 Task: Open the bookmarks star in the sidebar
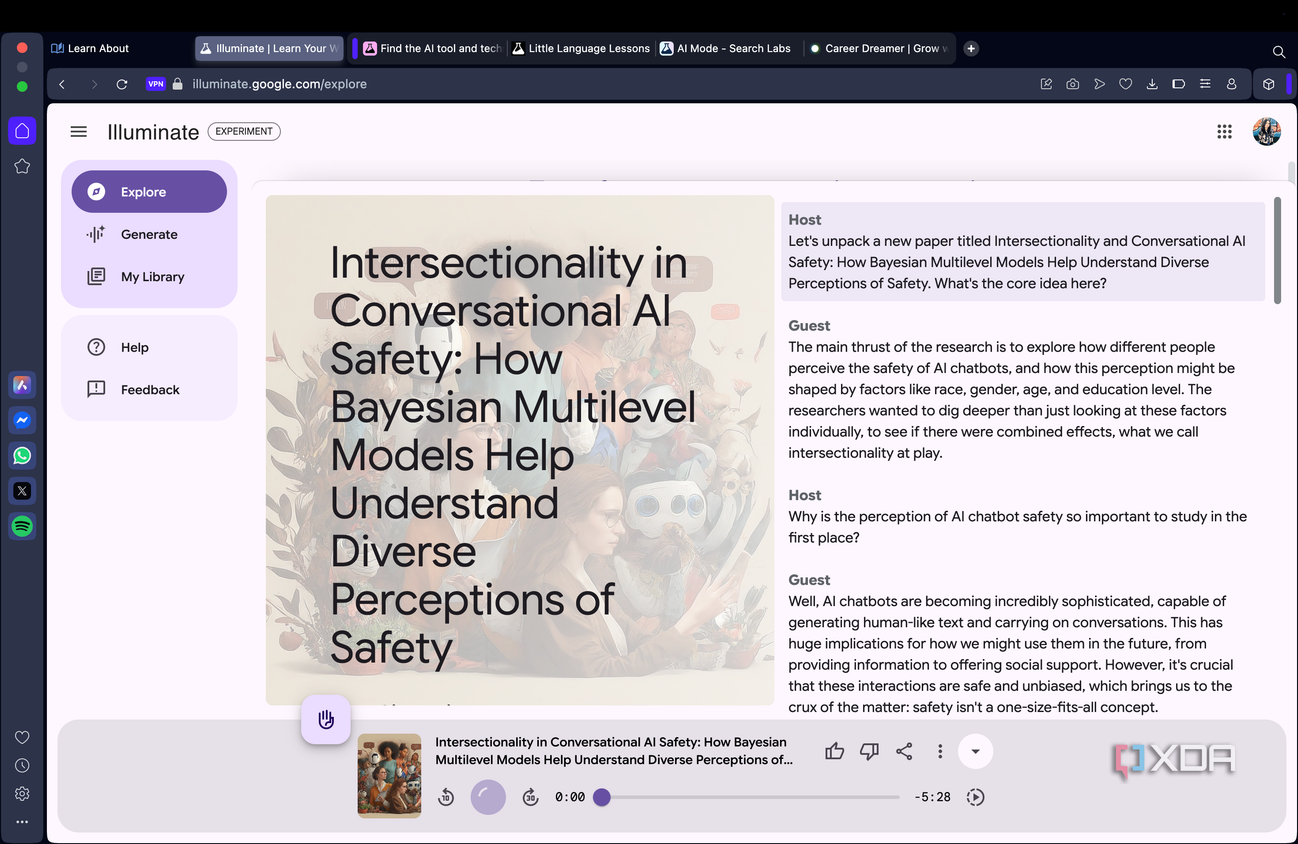point(22,167)
